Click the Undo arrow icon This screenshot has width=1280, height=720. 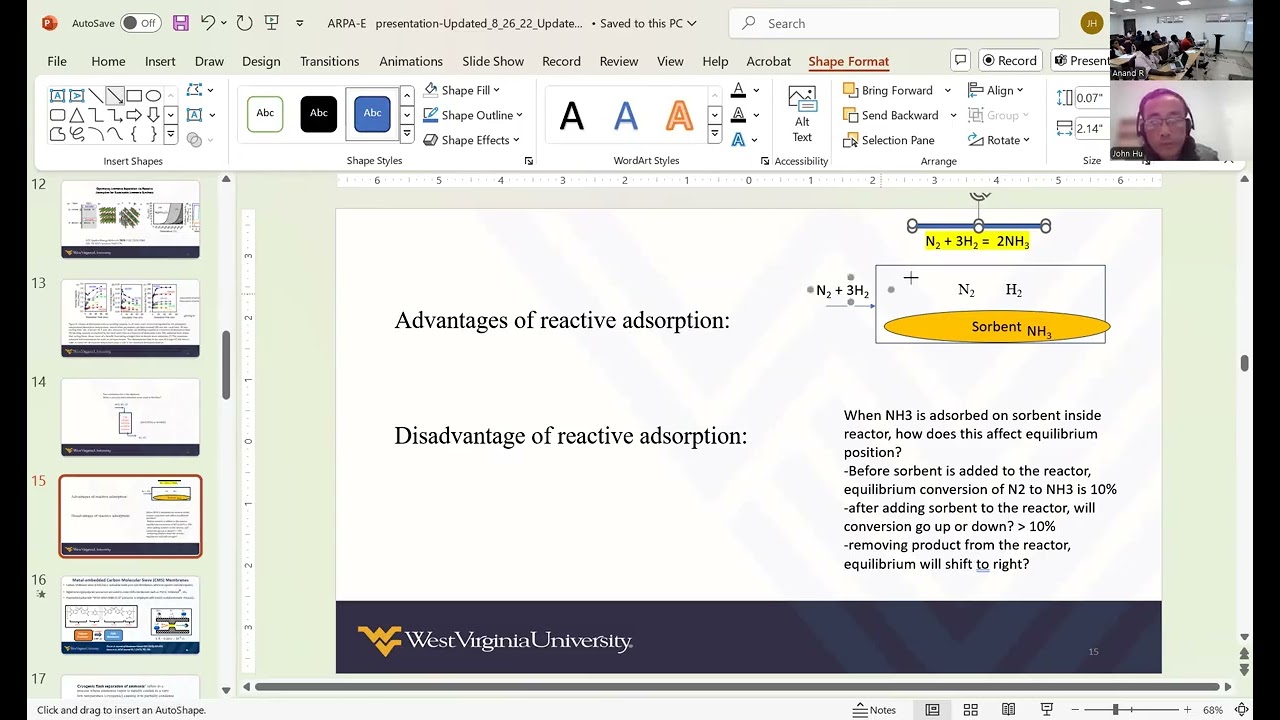click(x=207, y=23)
